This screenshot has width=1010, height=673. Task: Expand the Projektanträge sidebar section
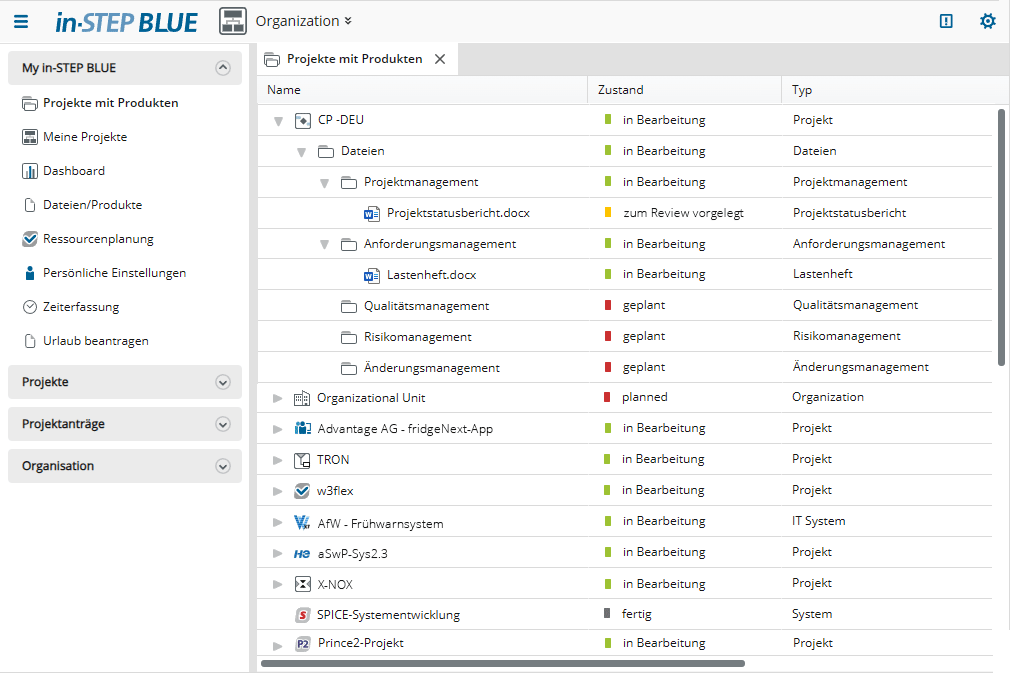pyautogui.click(x=223, y=424)
